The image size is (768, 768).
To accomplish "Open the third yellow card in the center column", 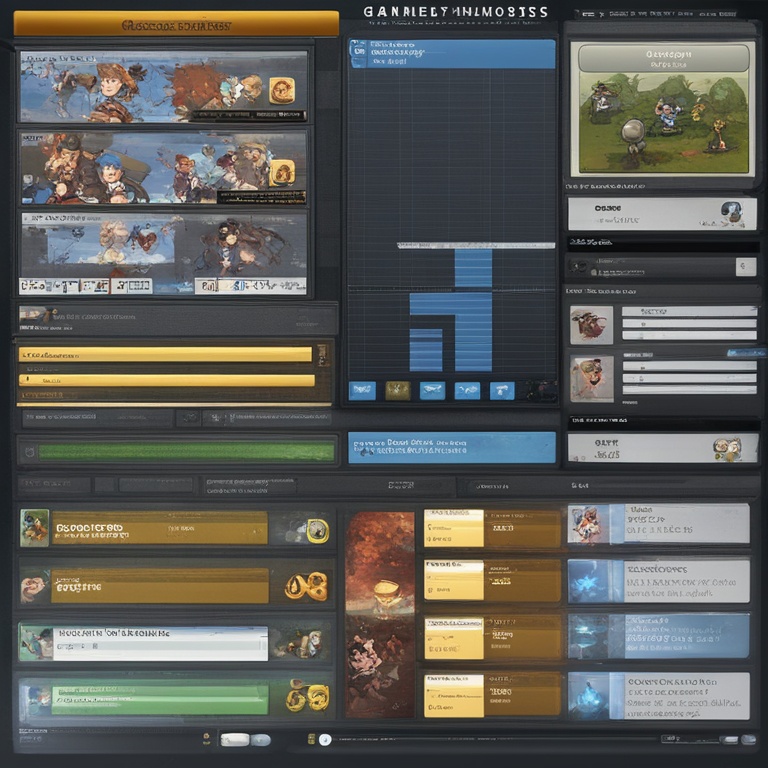I will [x=454, y=638].
